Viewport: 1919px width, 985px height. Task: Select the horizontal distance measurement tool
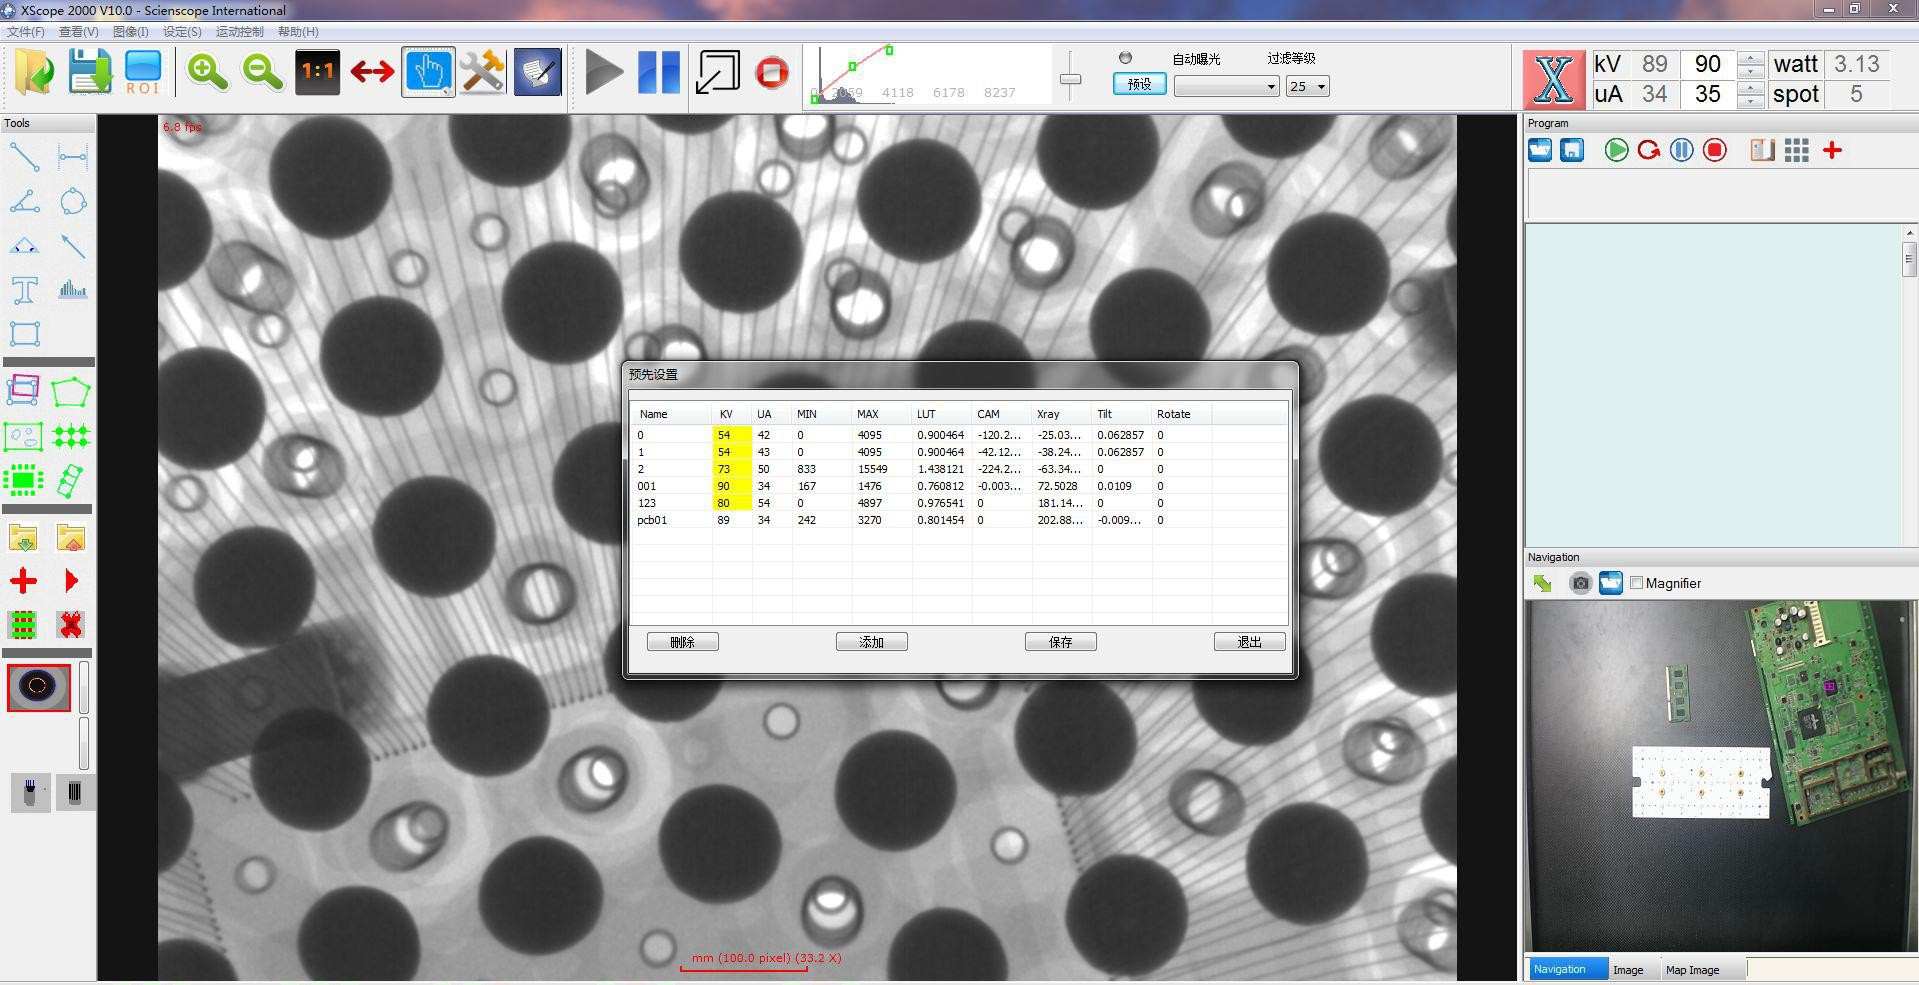tap(72, 157)
